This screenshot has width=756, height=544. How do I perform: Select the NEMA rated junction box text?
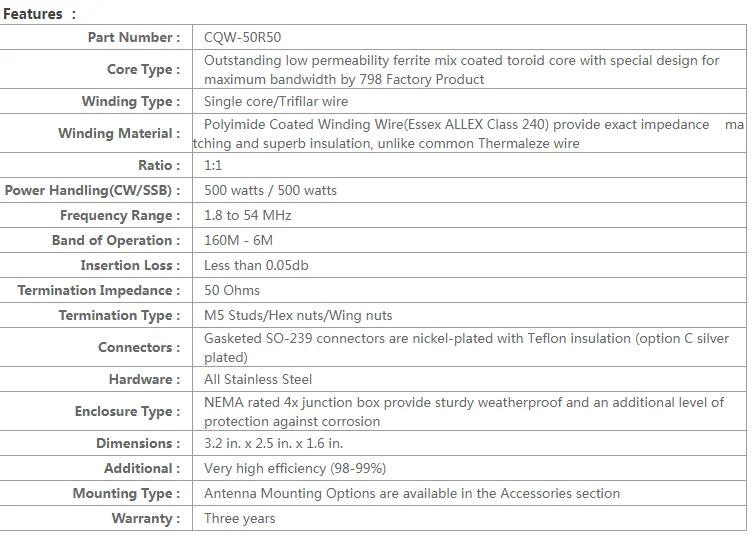tap(464, 411)
